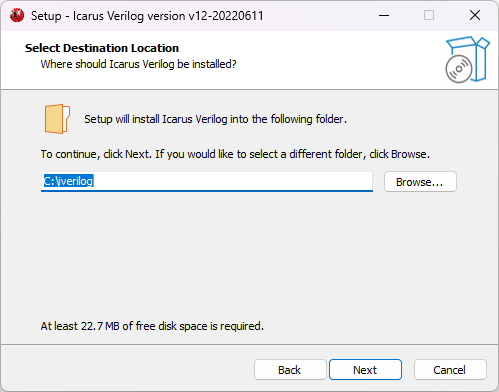Close the Setup window with X
Image resolution: width=499 pixels, height=392 pixels.
click(x=475, y=15)
